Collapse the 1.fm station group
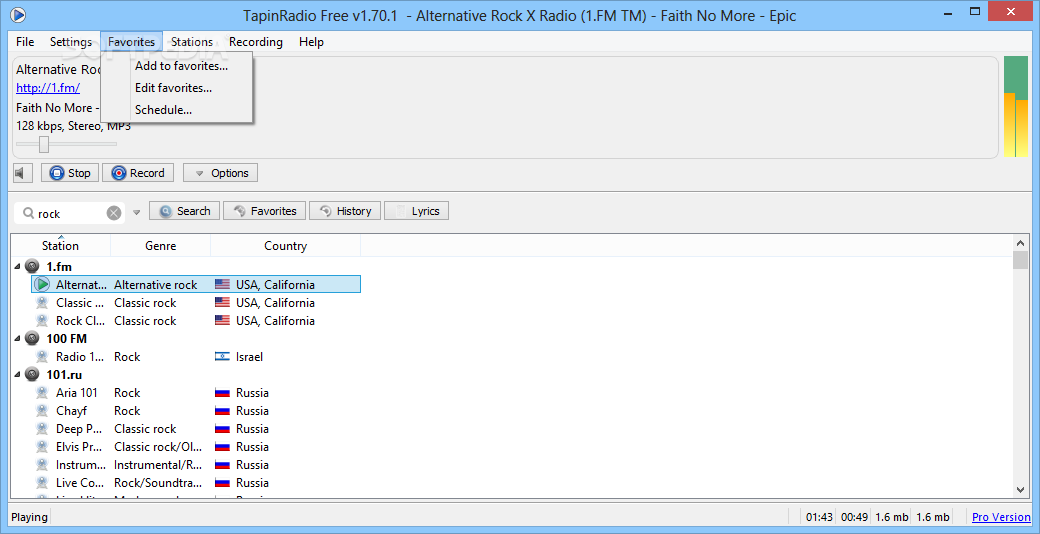Viewport: 1040px width, 534px height. point(17,267)
